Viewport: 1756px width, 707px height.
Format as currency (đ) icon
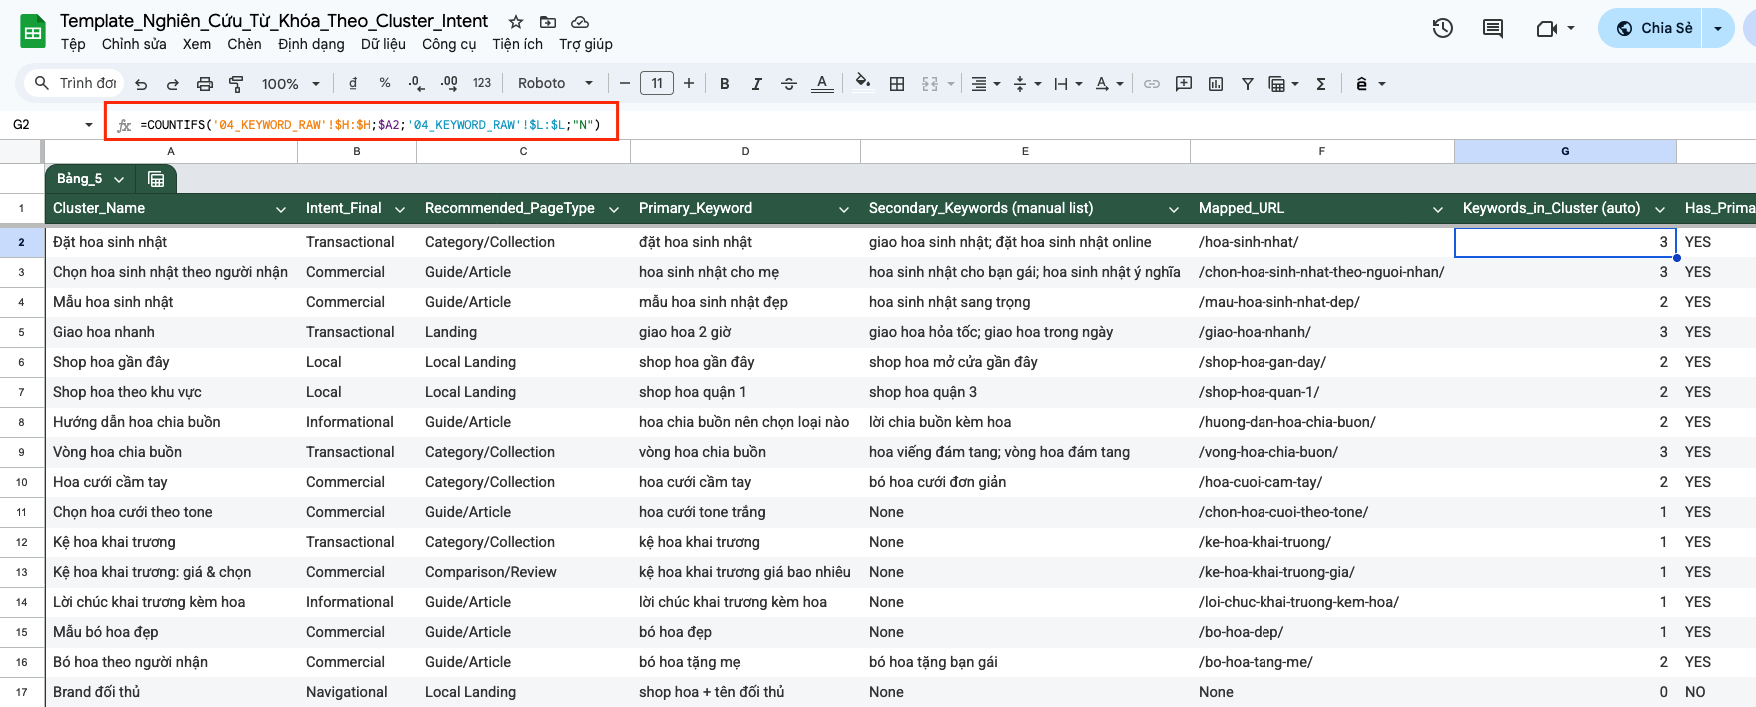[x=352, y=83]
